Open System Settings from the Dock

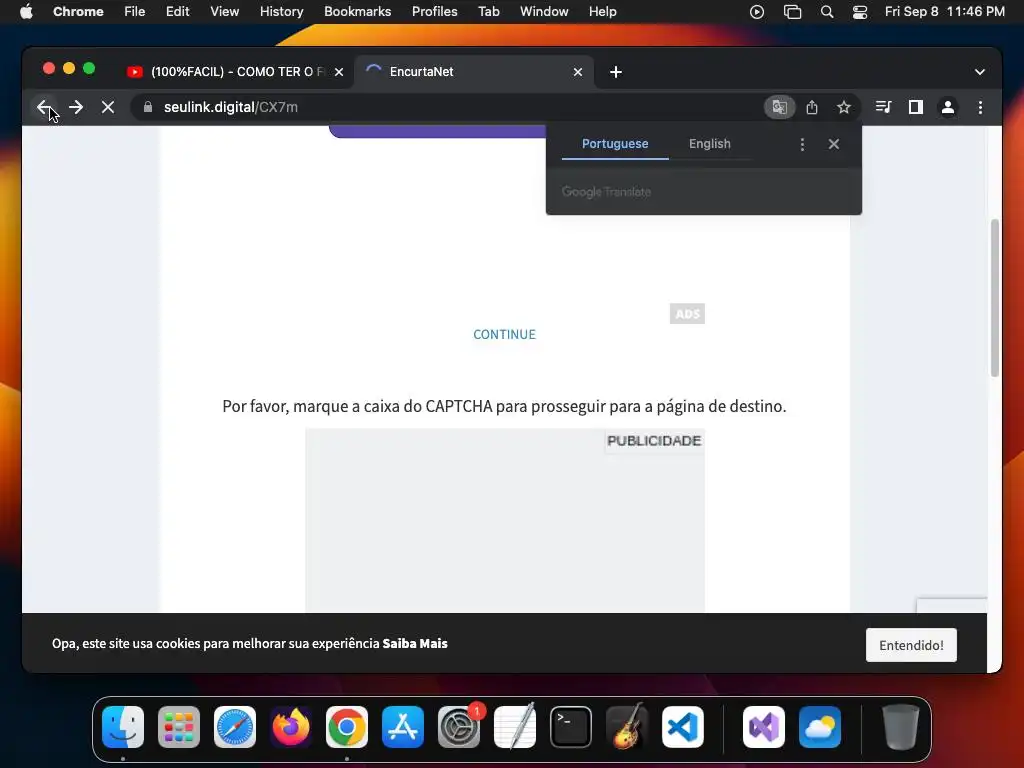(458, 727)
